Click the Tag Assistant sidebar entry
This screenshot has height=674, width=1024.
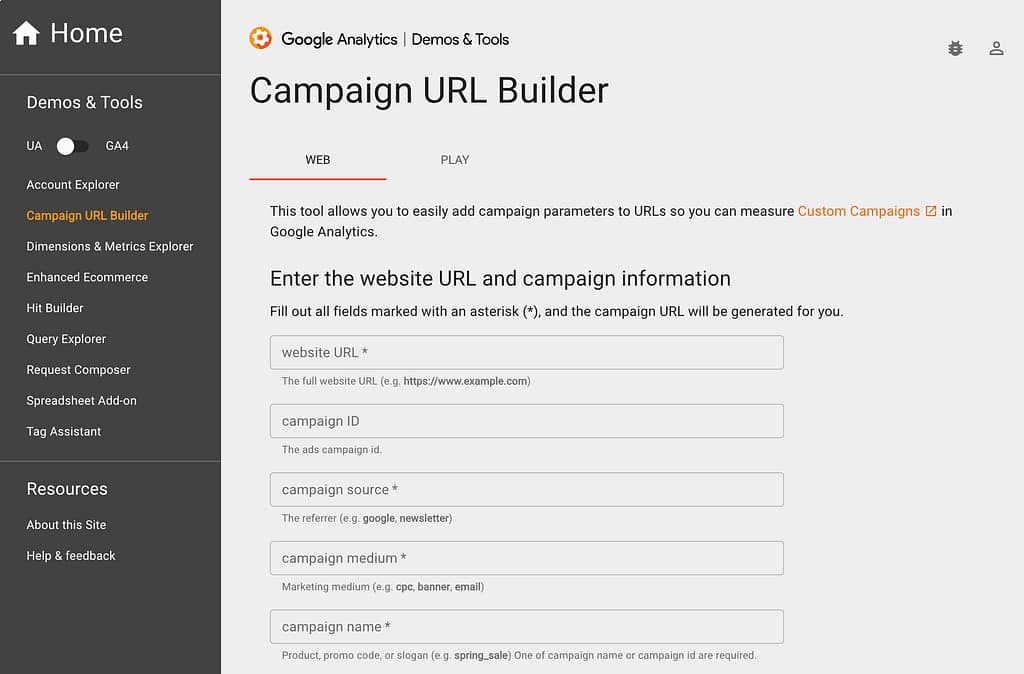[x=63, y=431]
